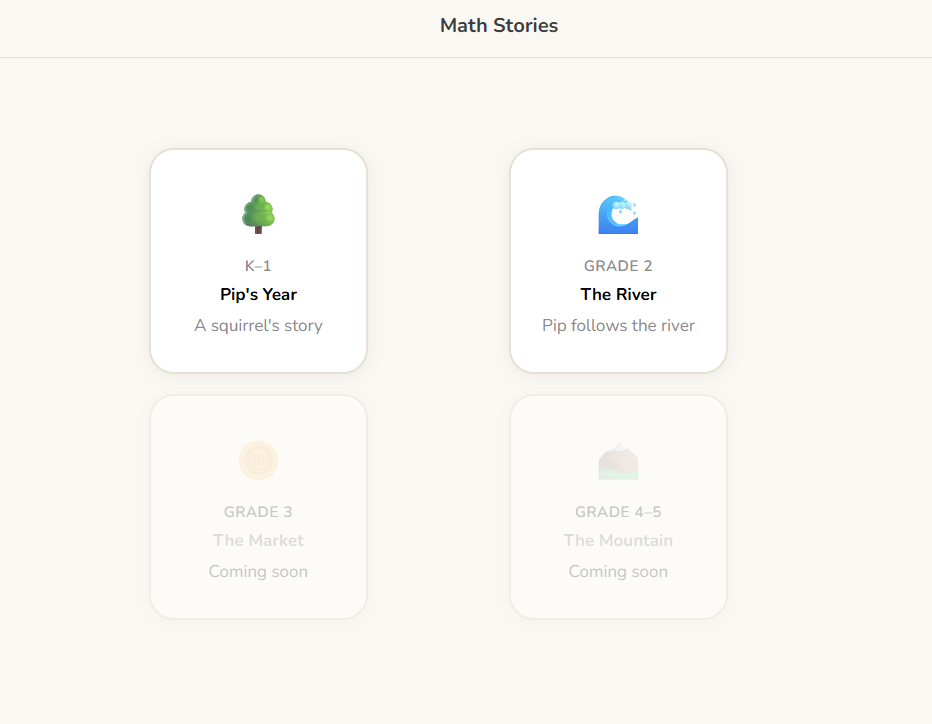Image resolution: width=932 pixels, height=724 pixels.
Task: Select The Mountain coming soon card
Action: coord(618,506)
